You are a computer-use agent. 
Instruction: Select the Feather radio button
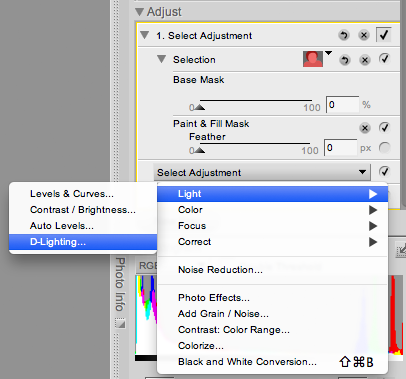(384, 147)
